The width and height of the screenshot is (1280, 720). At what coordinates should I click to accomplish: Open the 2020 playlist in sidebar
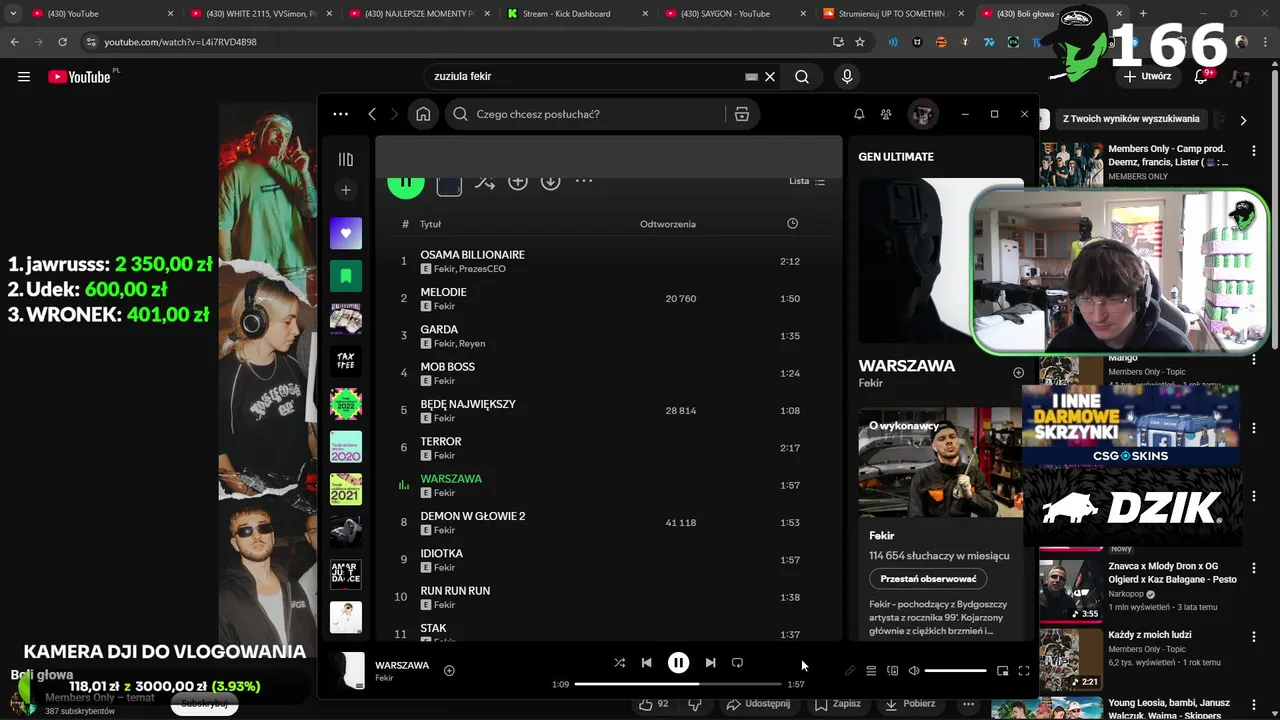pyautogui.click(x=346, y=447)
